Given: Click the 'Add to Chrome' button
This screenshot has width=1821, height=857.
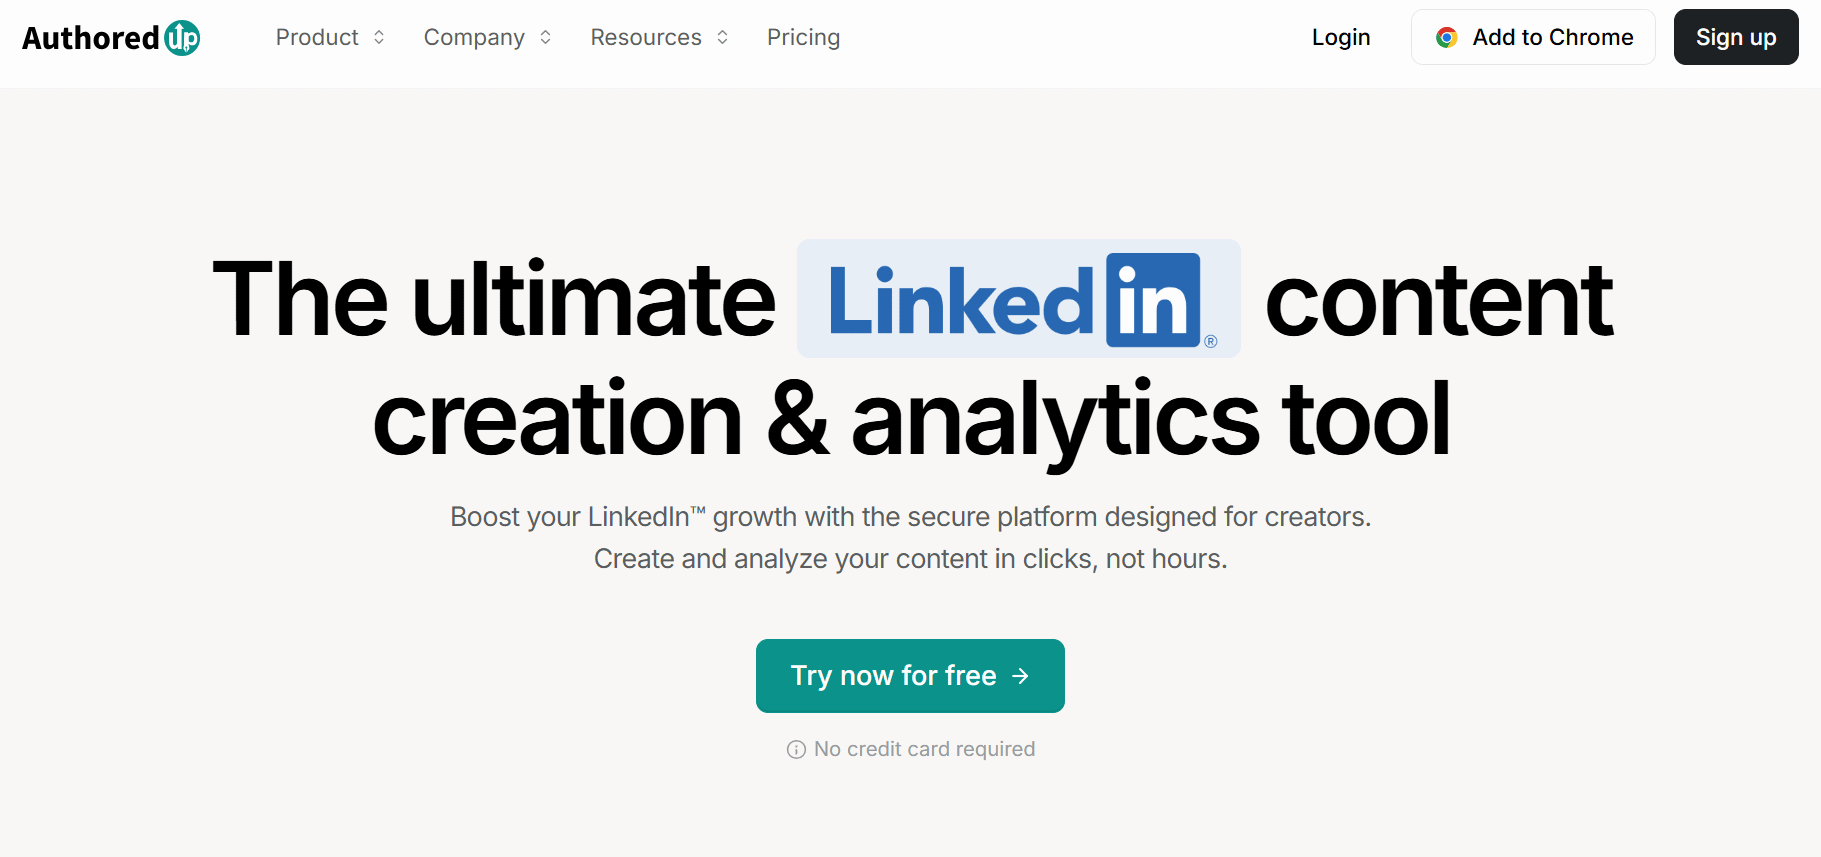Looking at the screenshot, I should pos(1533,37).
